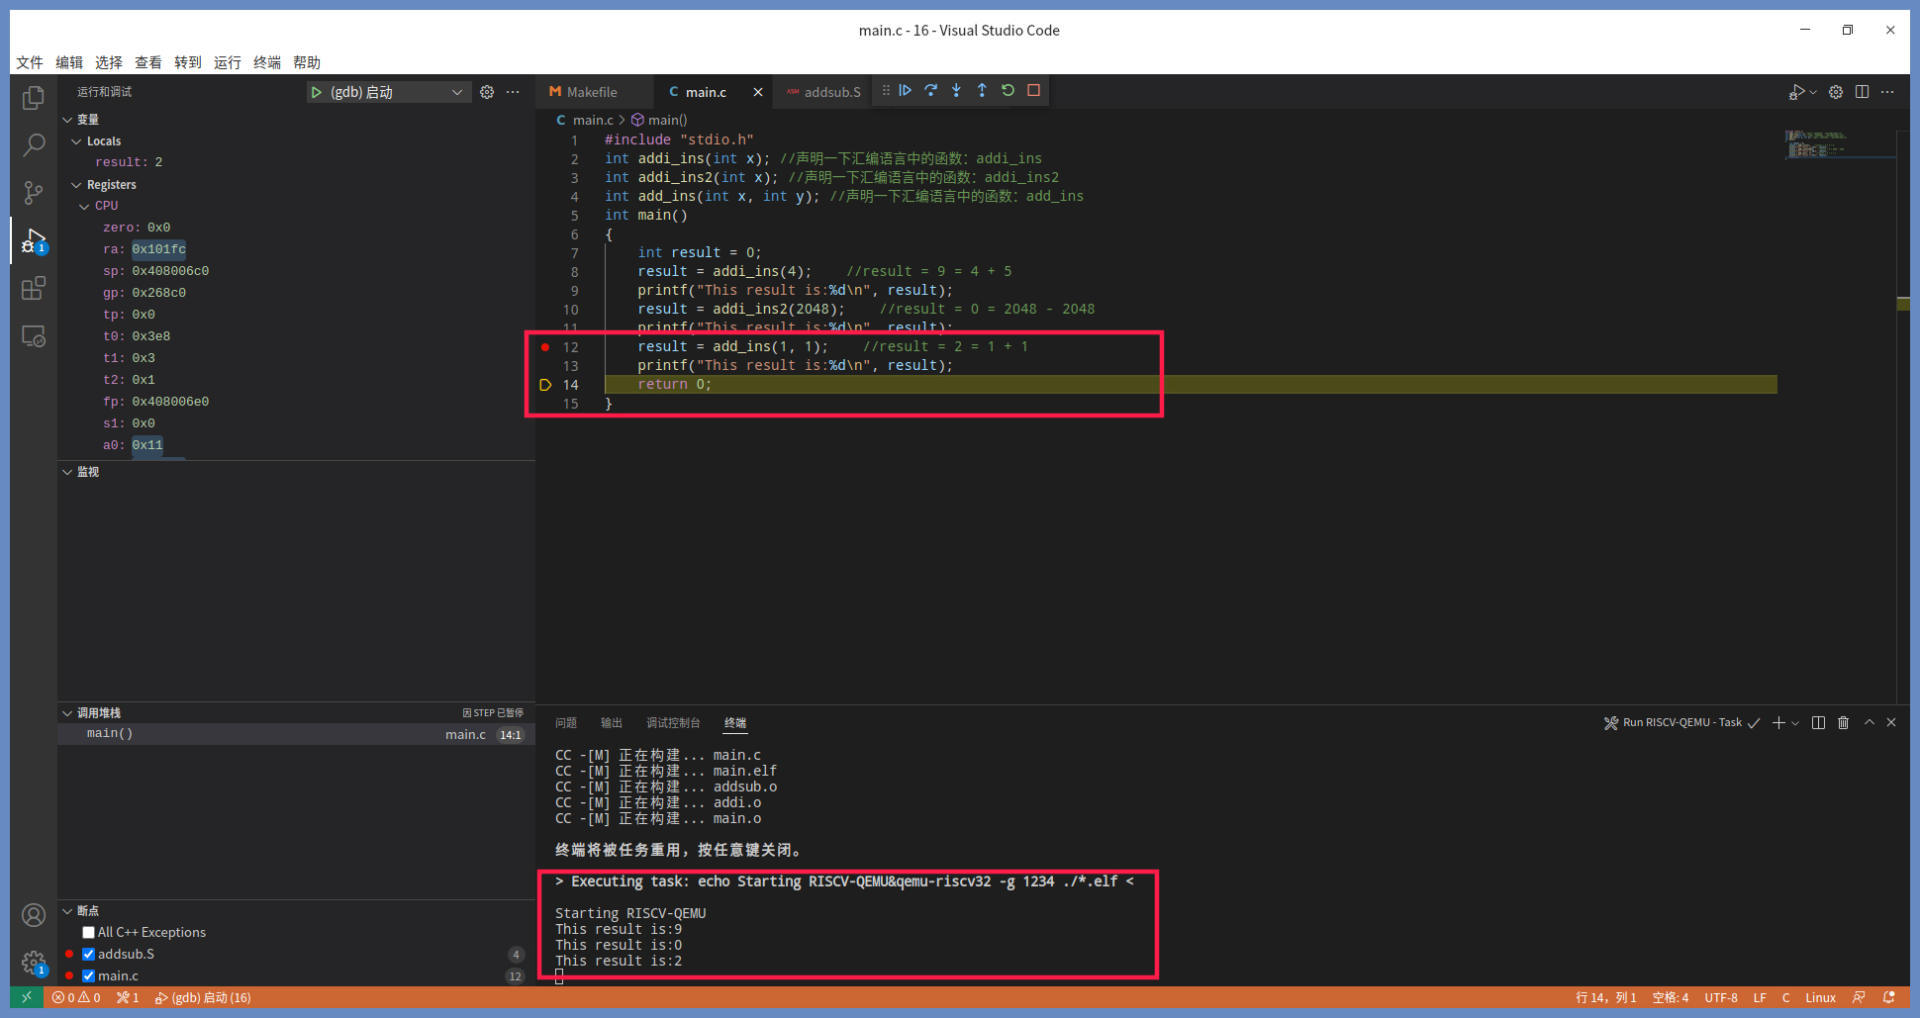Disable the addsub.S breakpoint checkbox
The width and height of the screenshot is (1920, 1018).
pyautogui.click(x=89, y=954)
